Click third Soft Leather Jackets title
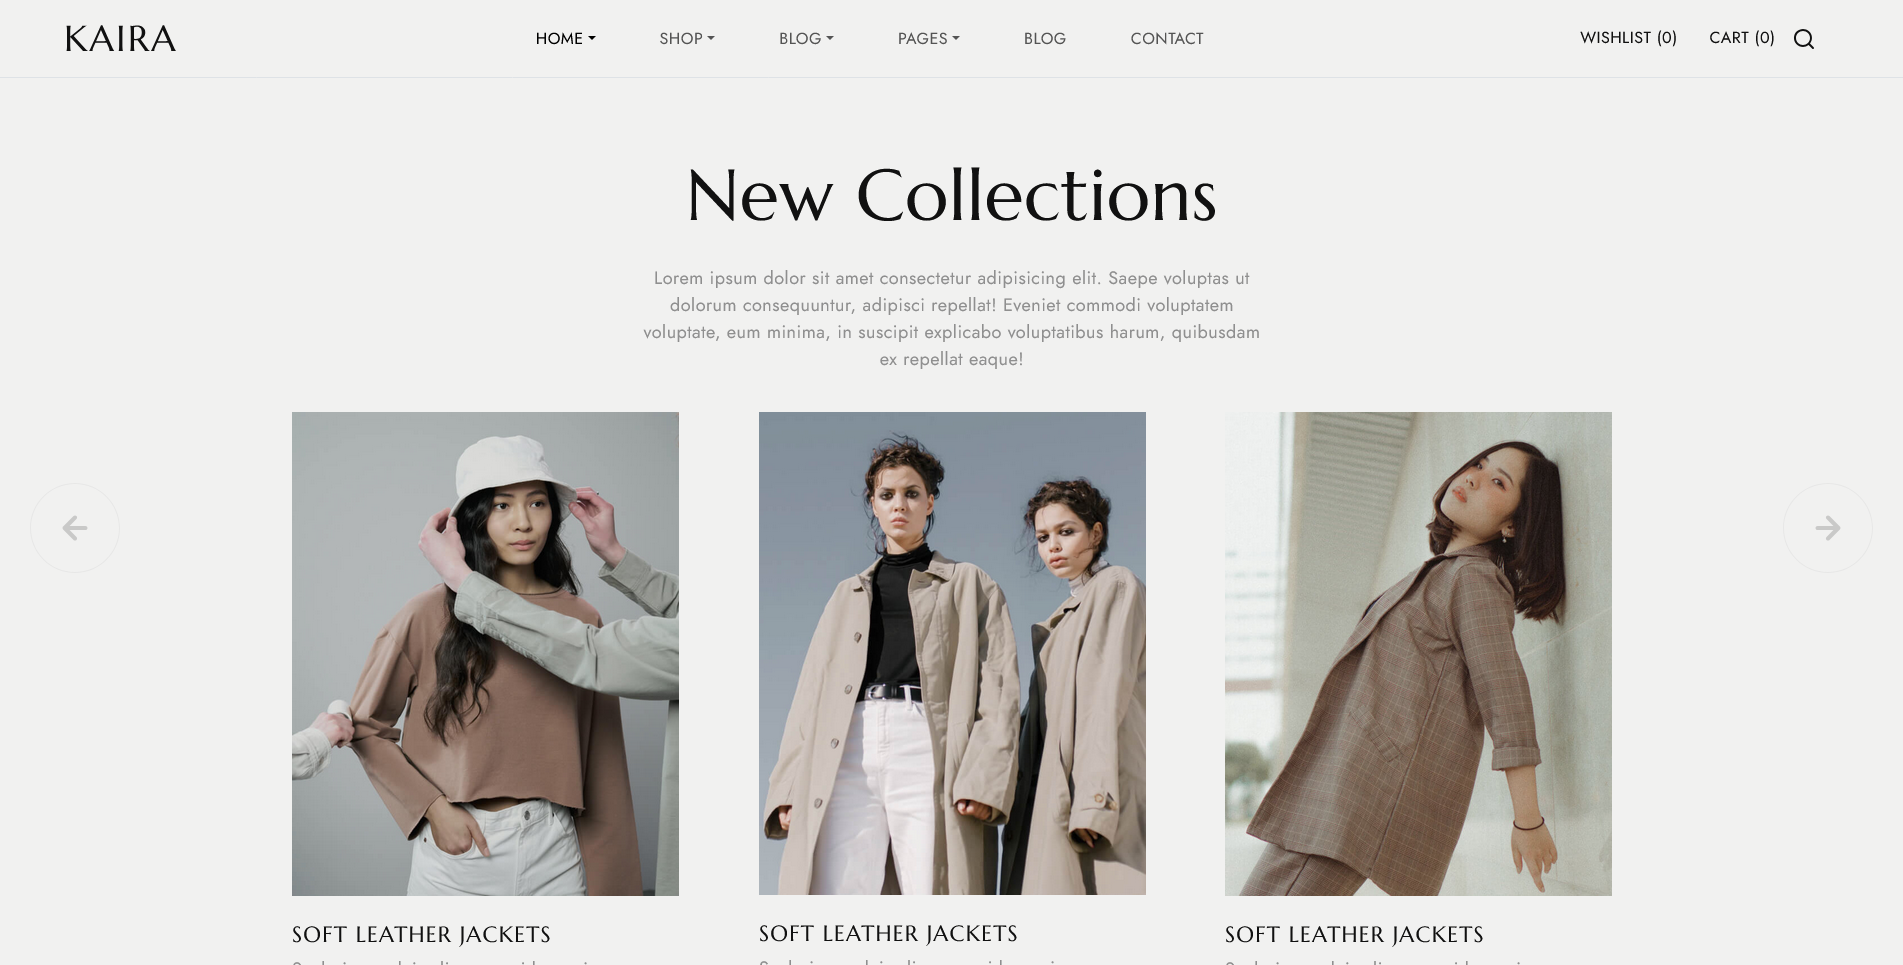 pos(1354,935)
